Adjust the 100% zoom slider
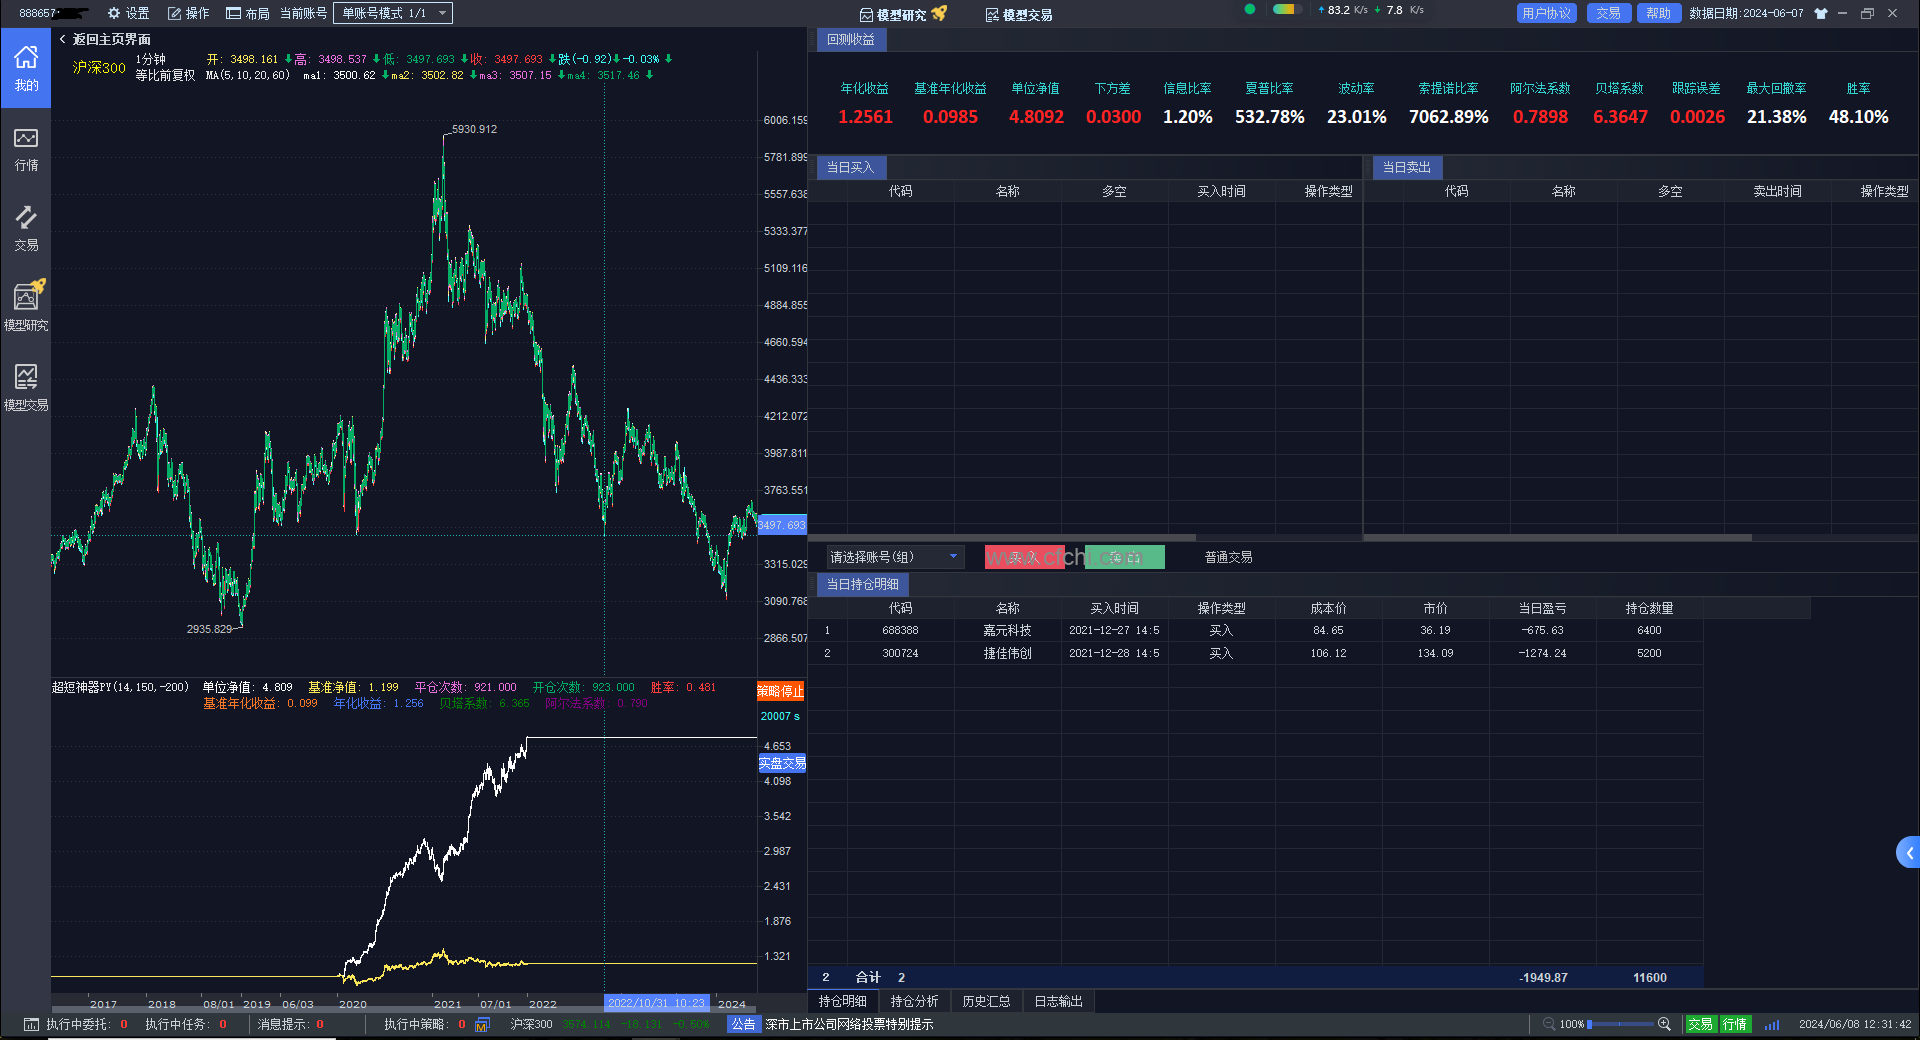Image resolution: width=1920 pixels, height=1040 pixels. click(x=1620, y=1024)
